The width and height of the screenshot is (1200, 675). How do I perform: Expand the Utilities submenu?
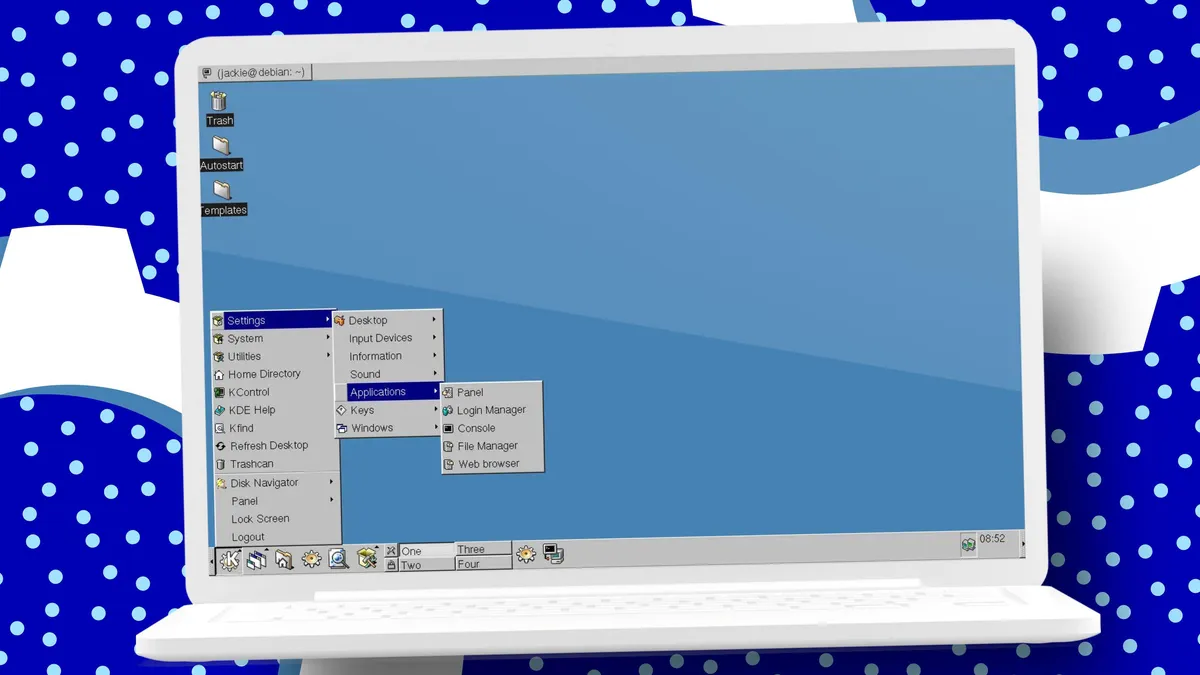pos(273,357)
